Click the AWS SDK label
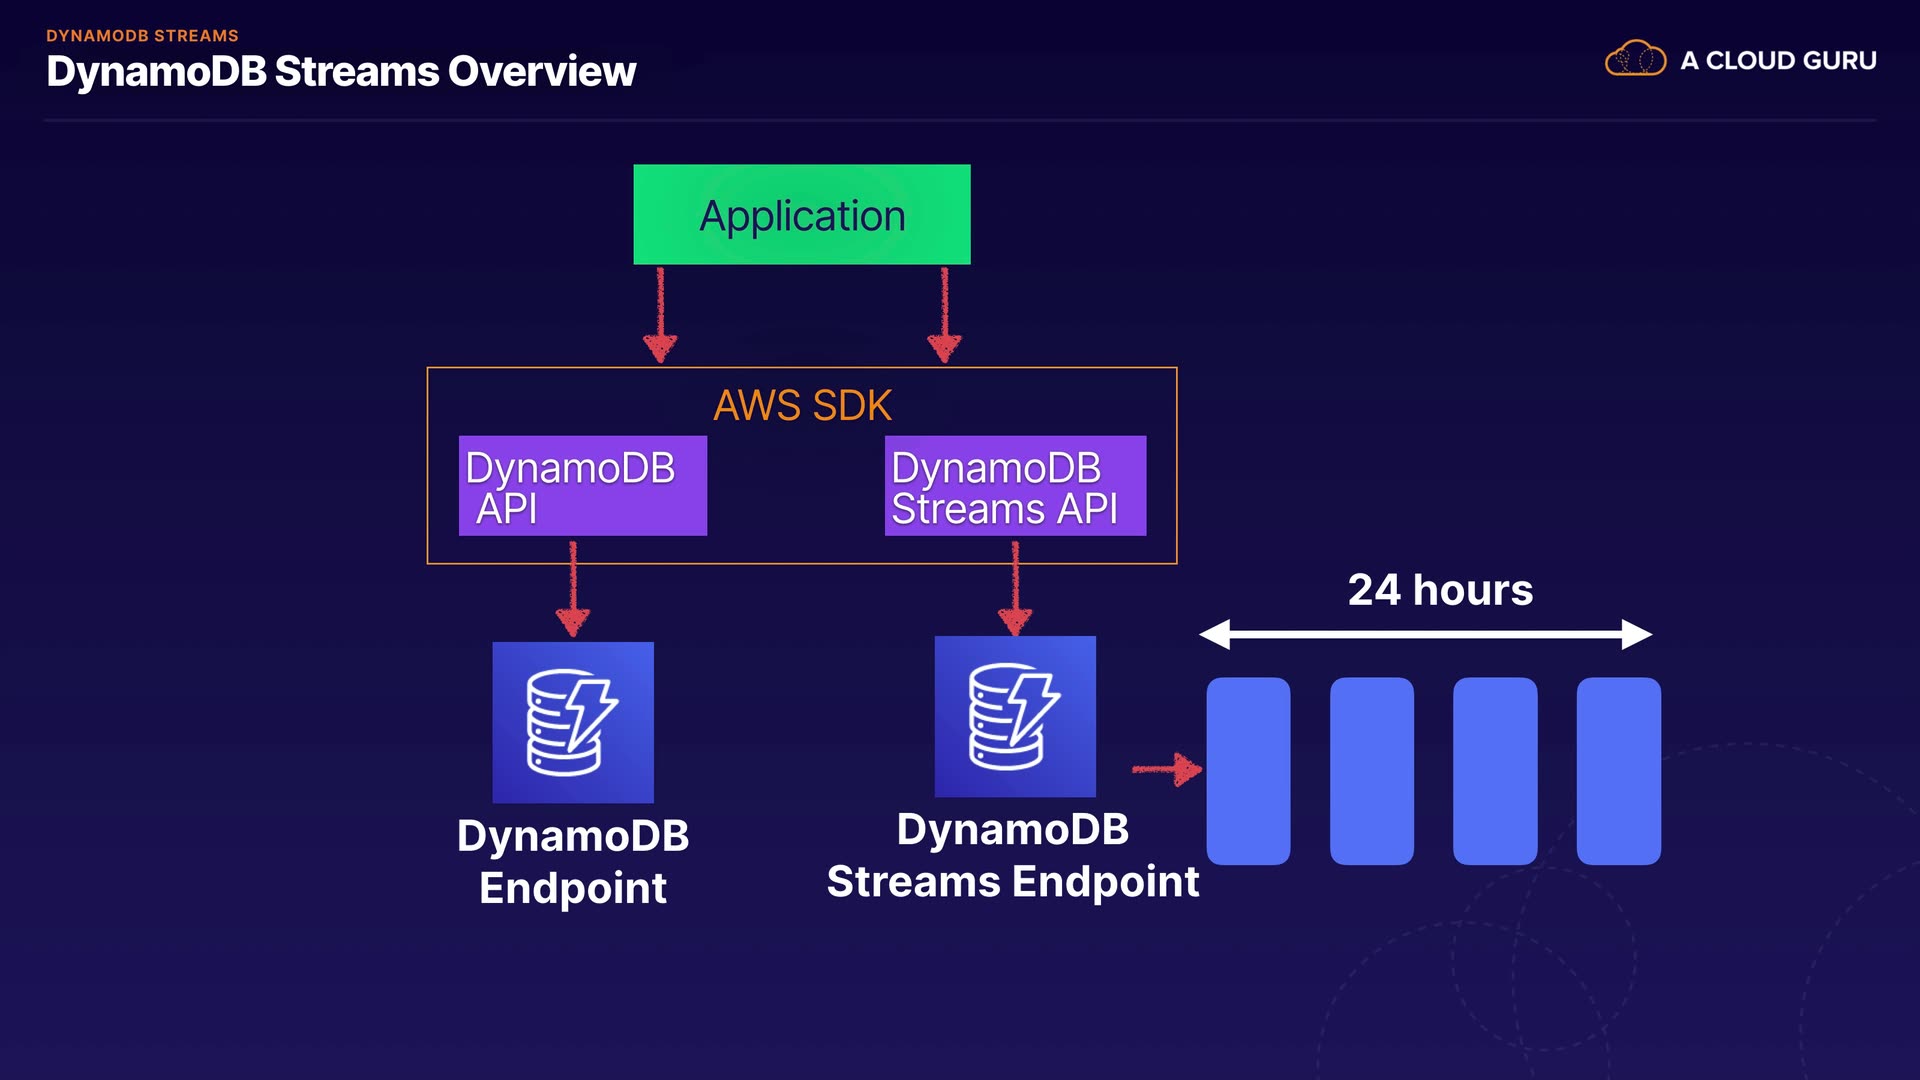This screenshot has width=1920, height=1080. 802,405
